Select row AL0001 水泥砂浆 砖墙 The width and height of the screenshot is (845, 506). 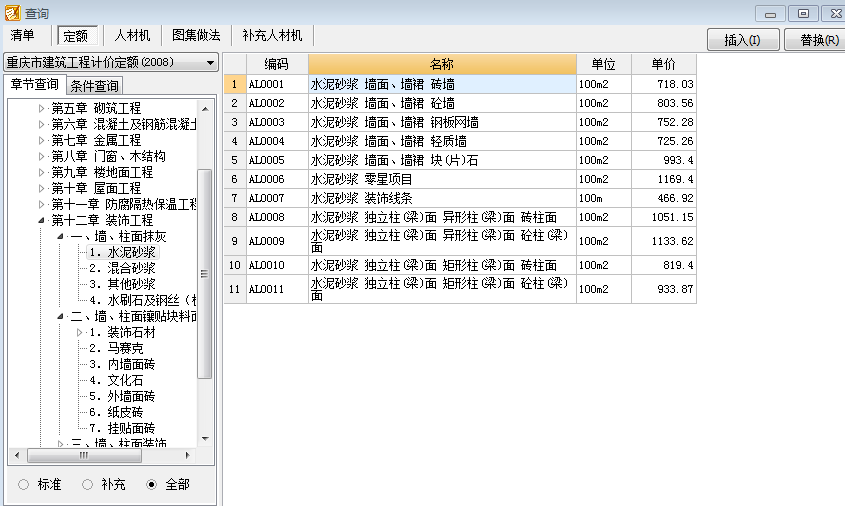[460, 84]
